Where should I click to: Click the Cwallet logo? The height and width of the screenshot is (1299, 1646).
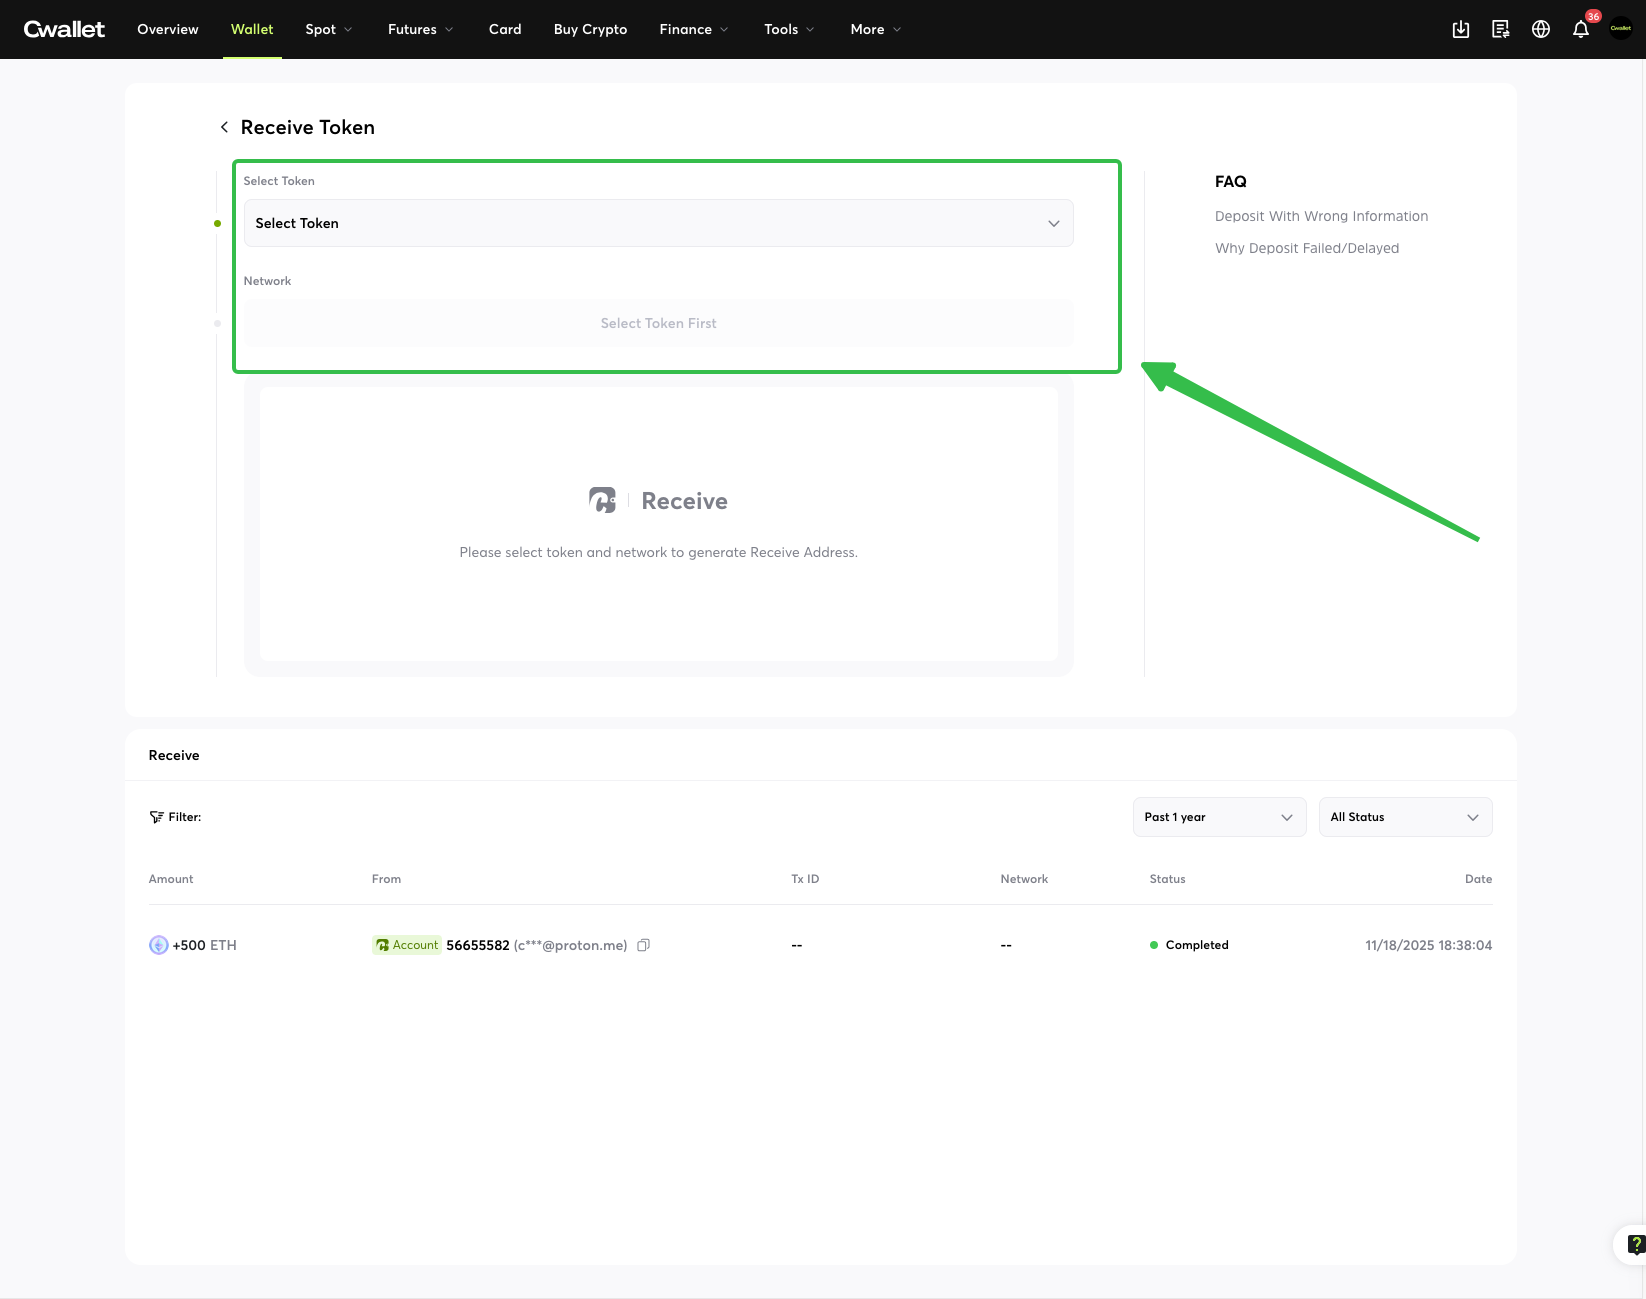tap(64, 29)
